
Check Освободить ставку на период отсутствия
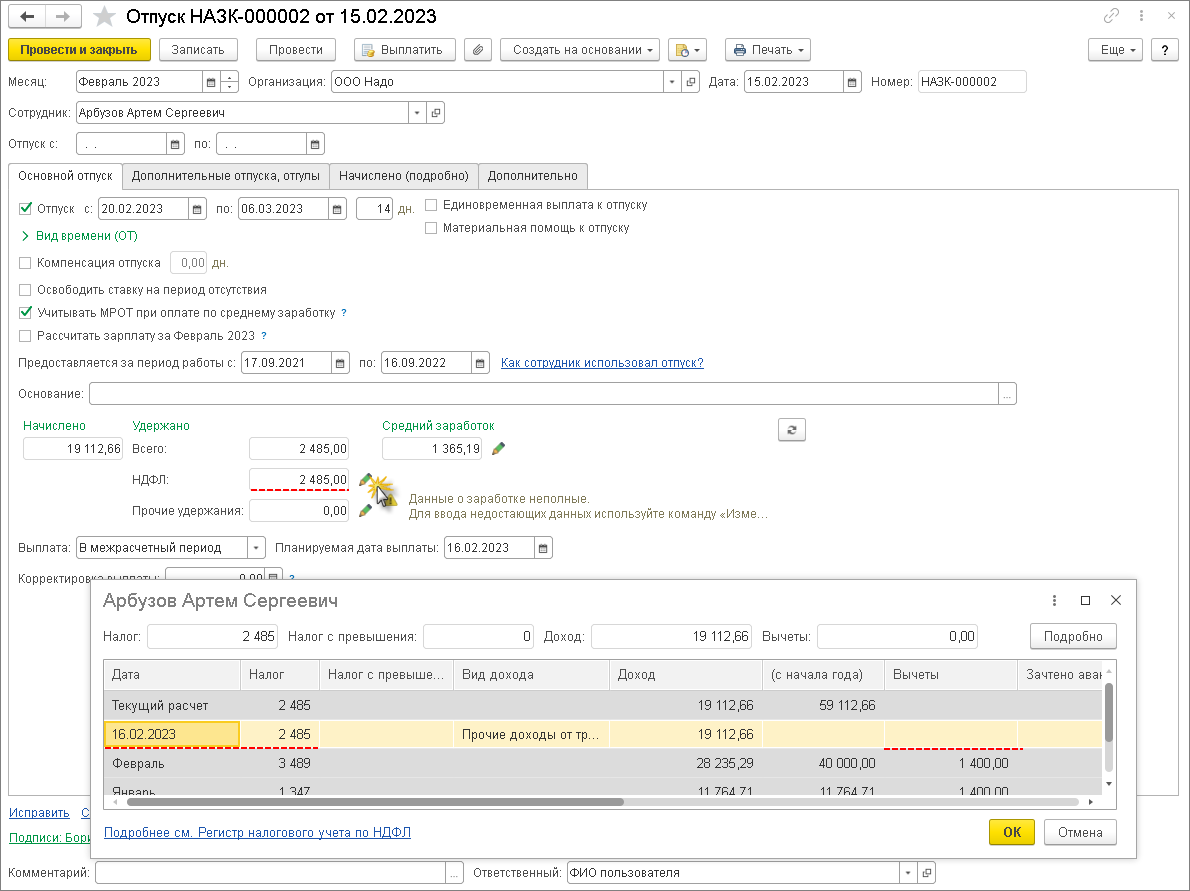[25, 290]
